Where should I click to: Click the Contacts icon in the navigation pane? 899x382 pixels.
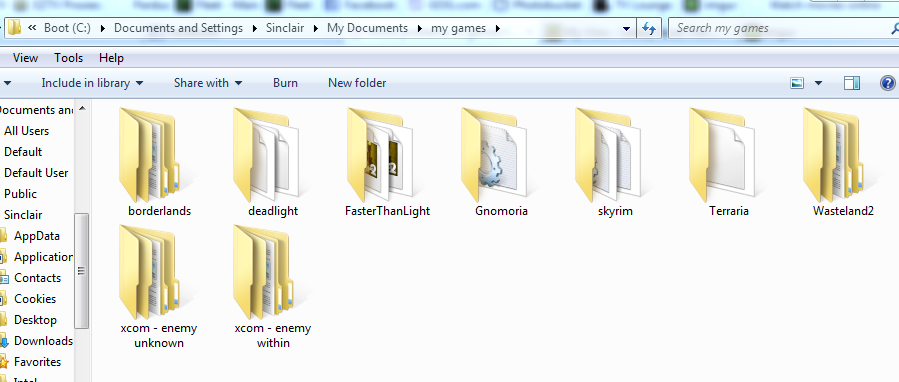point(4,278)
